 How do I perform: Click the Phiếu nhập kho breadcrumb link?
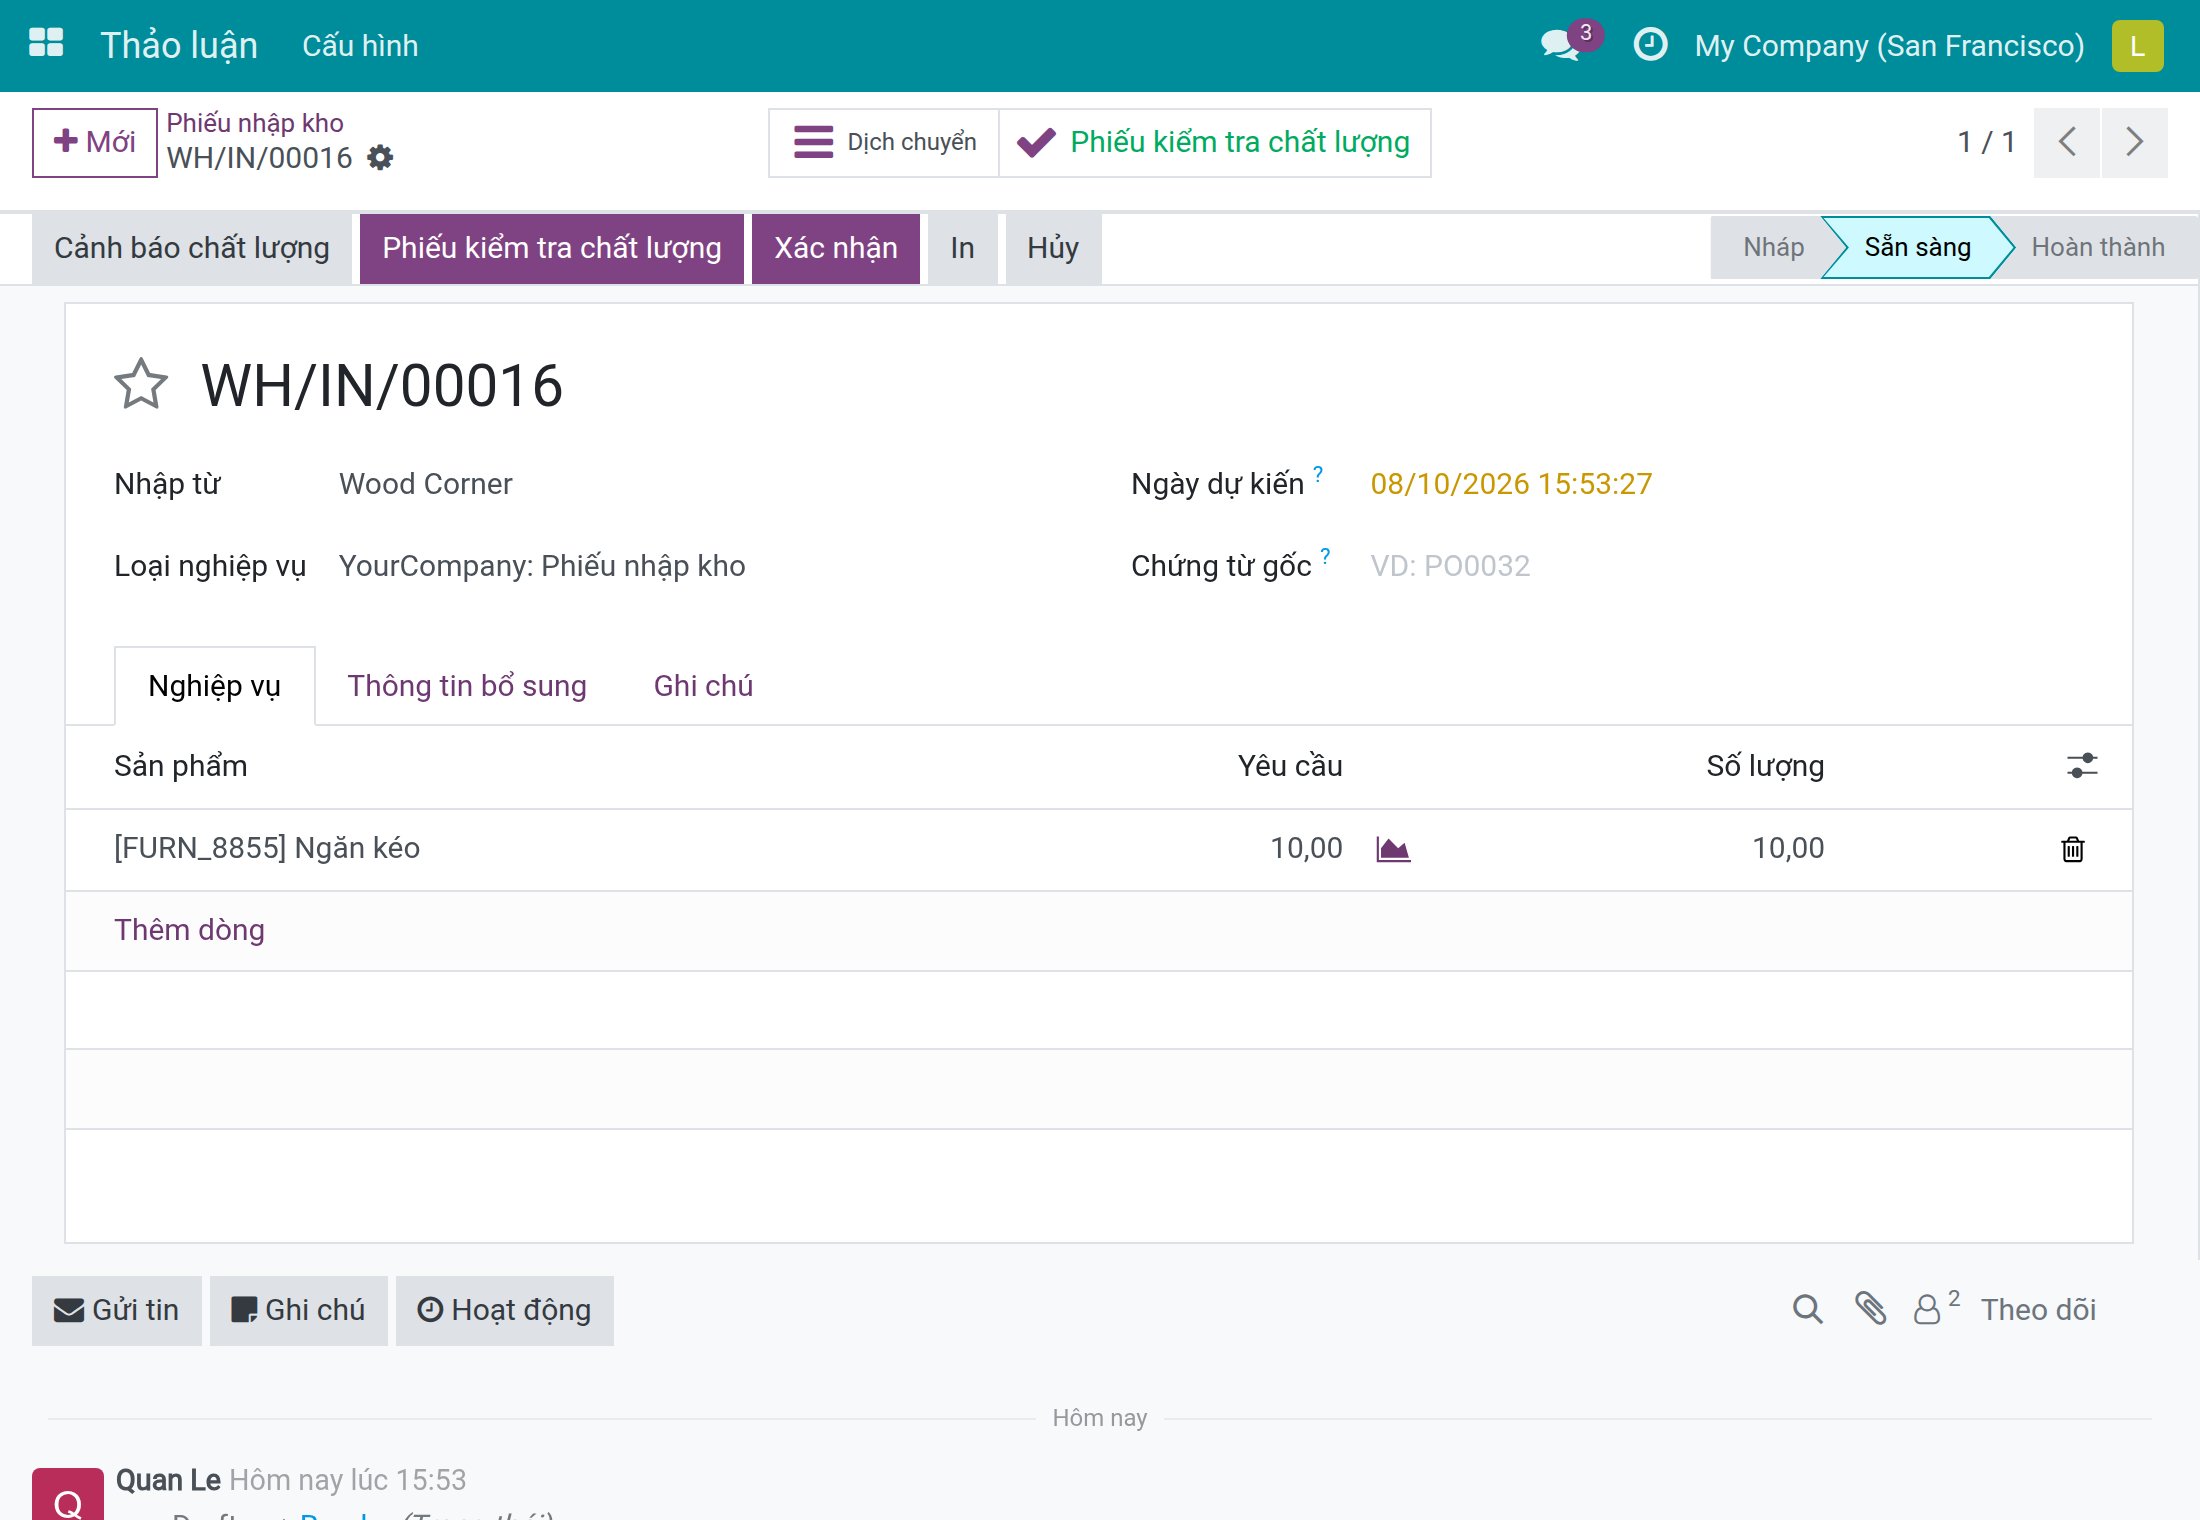255,123
